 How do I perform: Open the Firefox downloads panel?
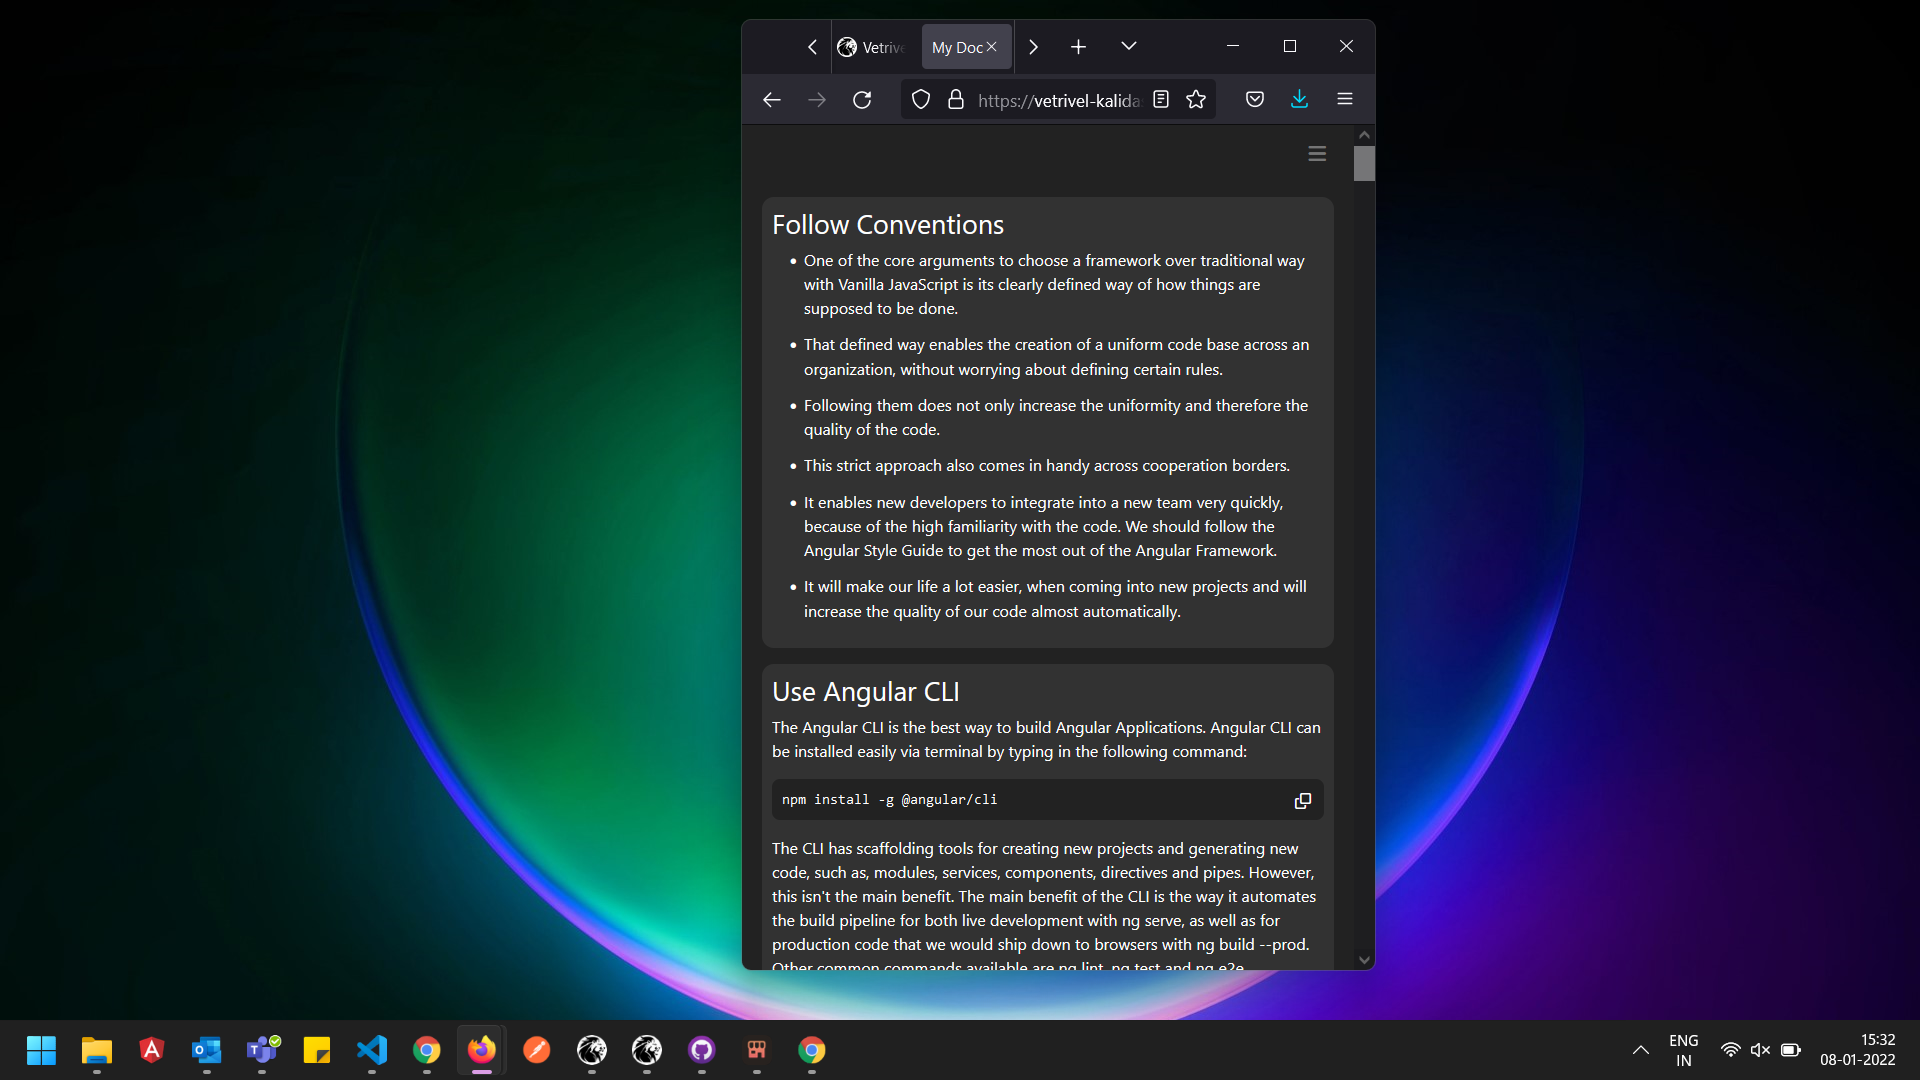(x=1299, y=98)
